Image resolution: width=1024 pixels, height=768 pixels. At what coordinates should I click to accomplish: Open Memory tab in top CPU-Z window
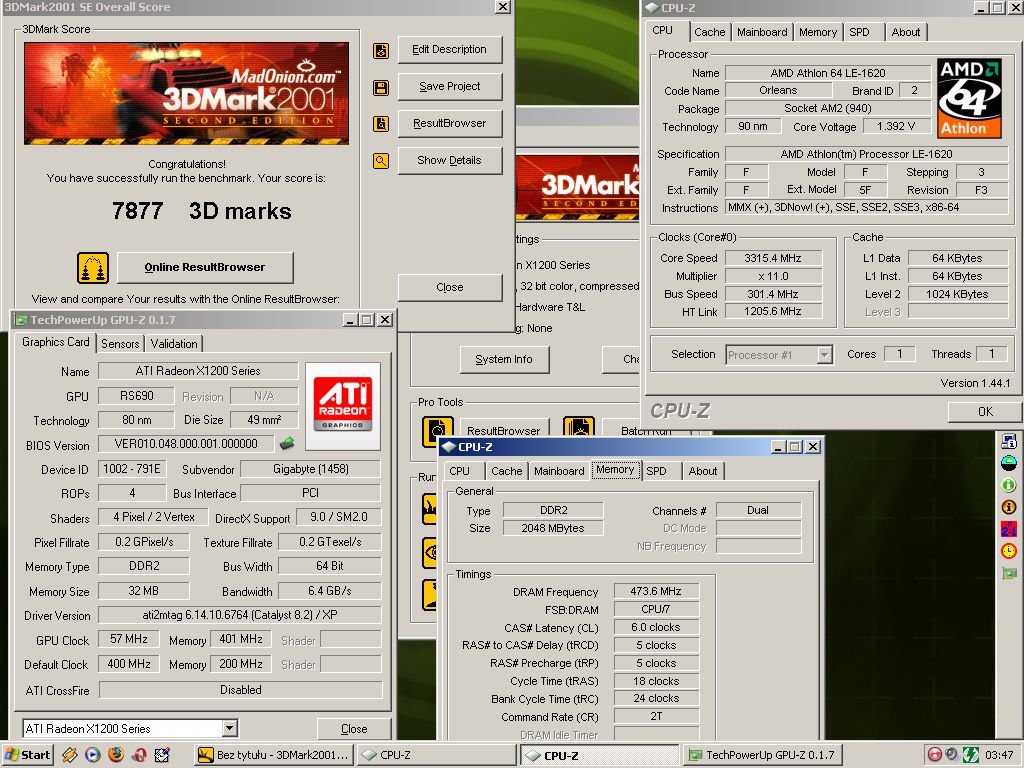(818, 32)
